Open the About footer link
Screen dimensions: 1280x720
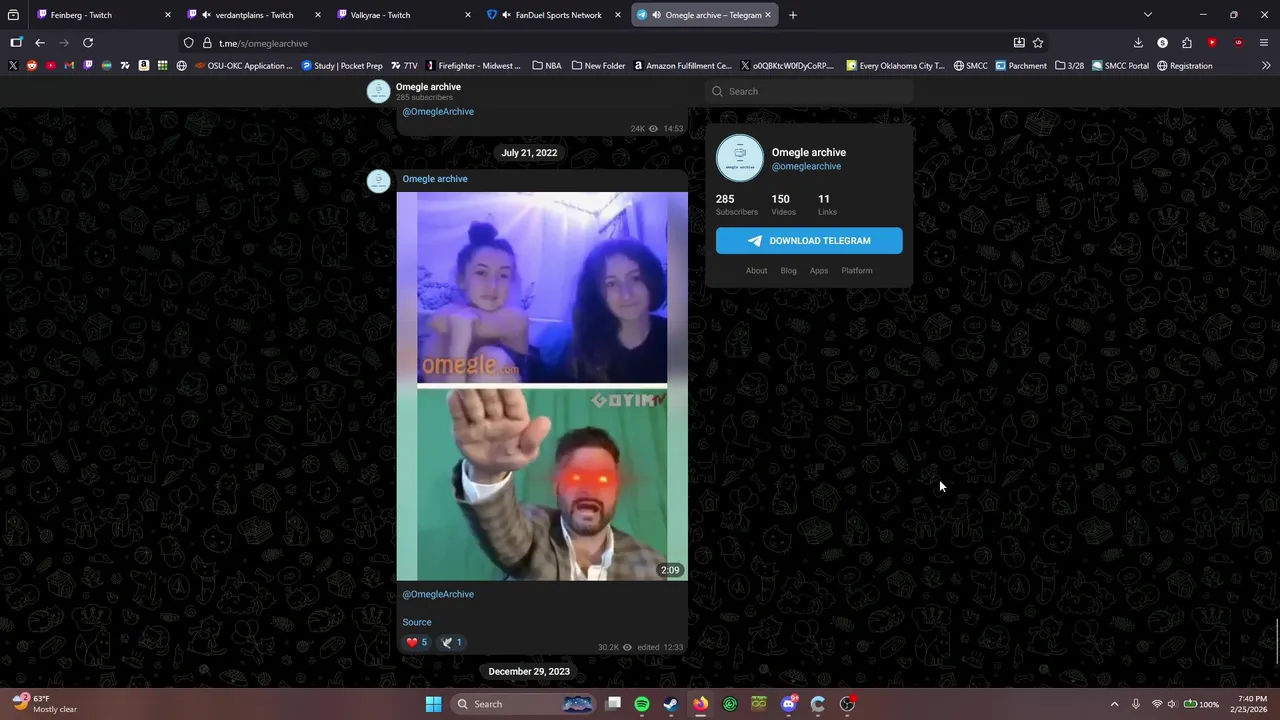756,271
